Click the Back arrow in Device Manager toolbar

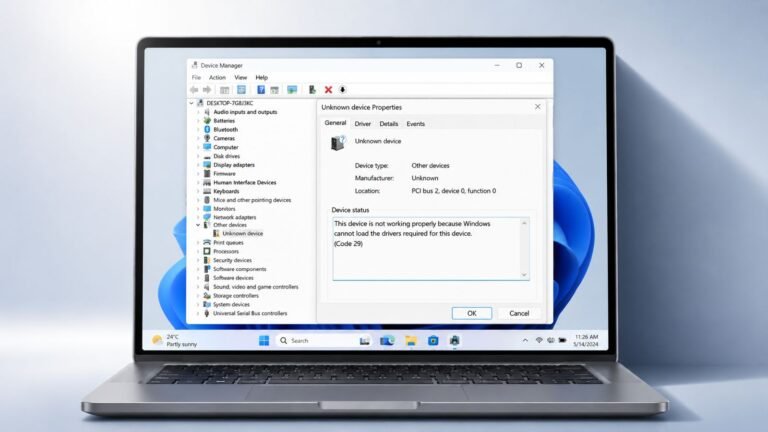[194, 90]
